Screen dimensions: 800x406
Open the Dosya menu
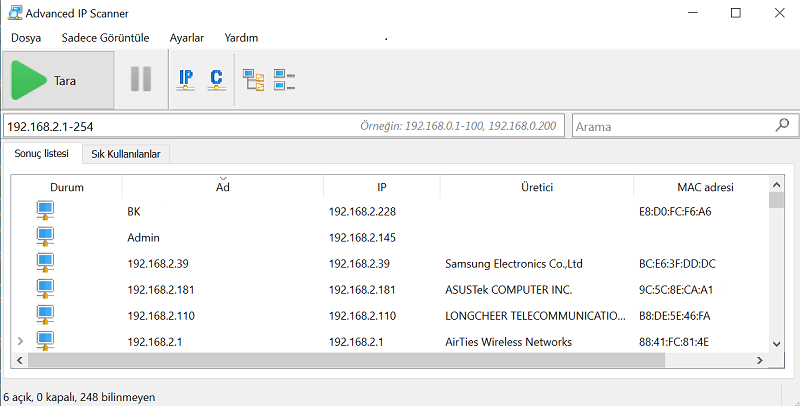pyautogui.click(x=26, y=38)
